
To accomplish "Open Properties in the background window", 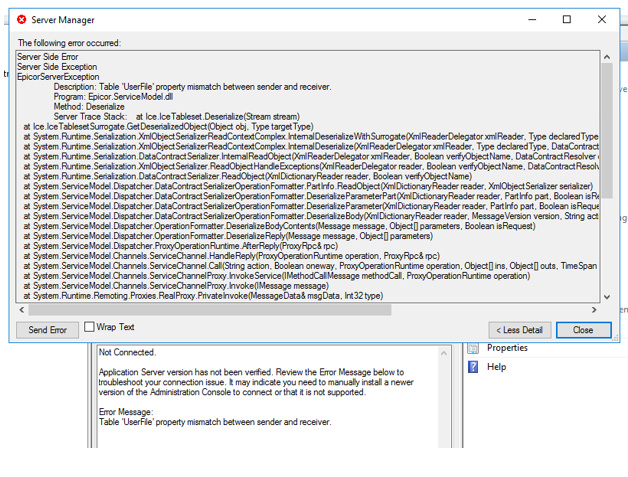I will point(507,348).
